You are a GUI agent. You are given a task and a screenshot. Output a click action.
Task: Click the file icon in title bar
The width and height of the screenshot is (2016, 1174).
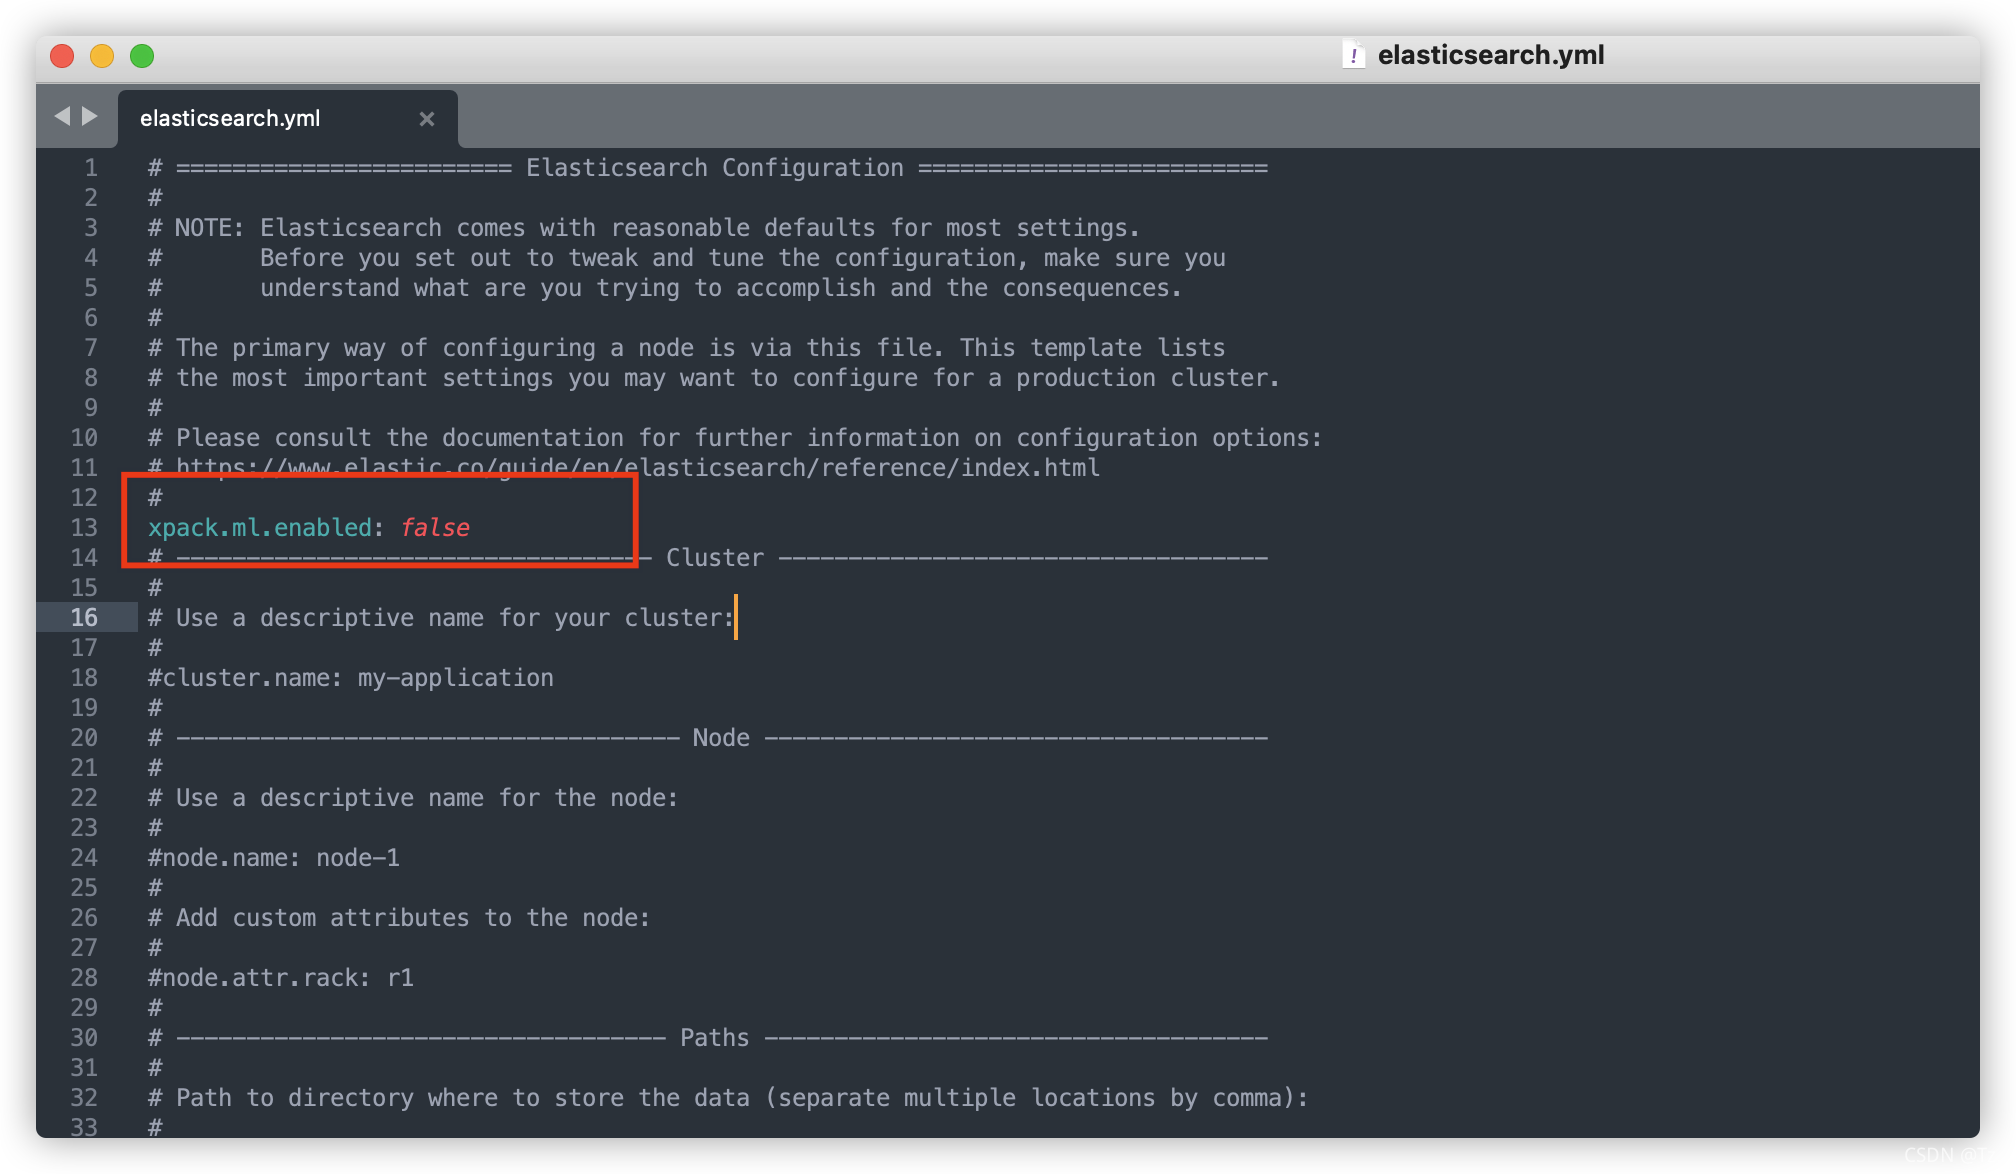(x=1353, y=55)
